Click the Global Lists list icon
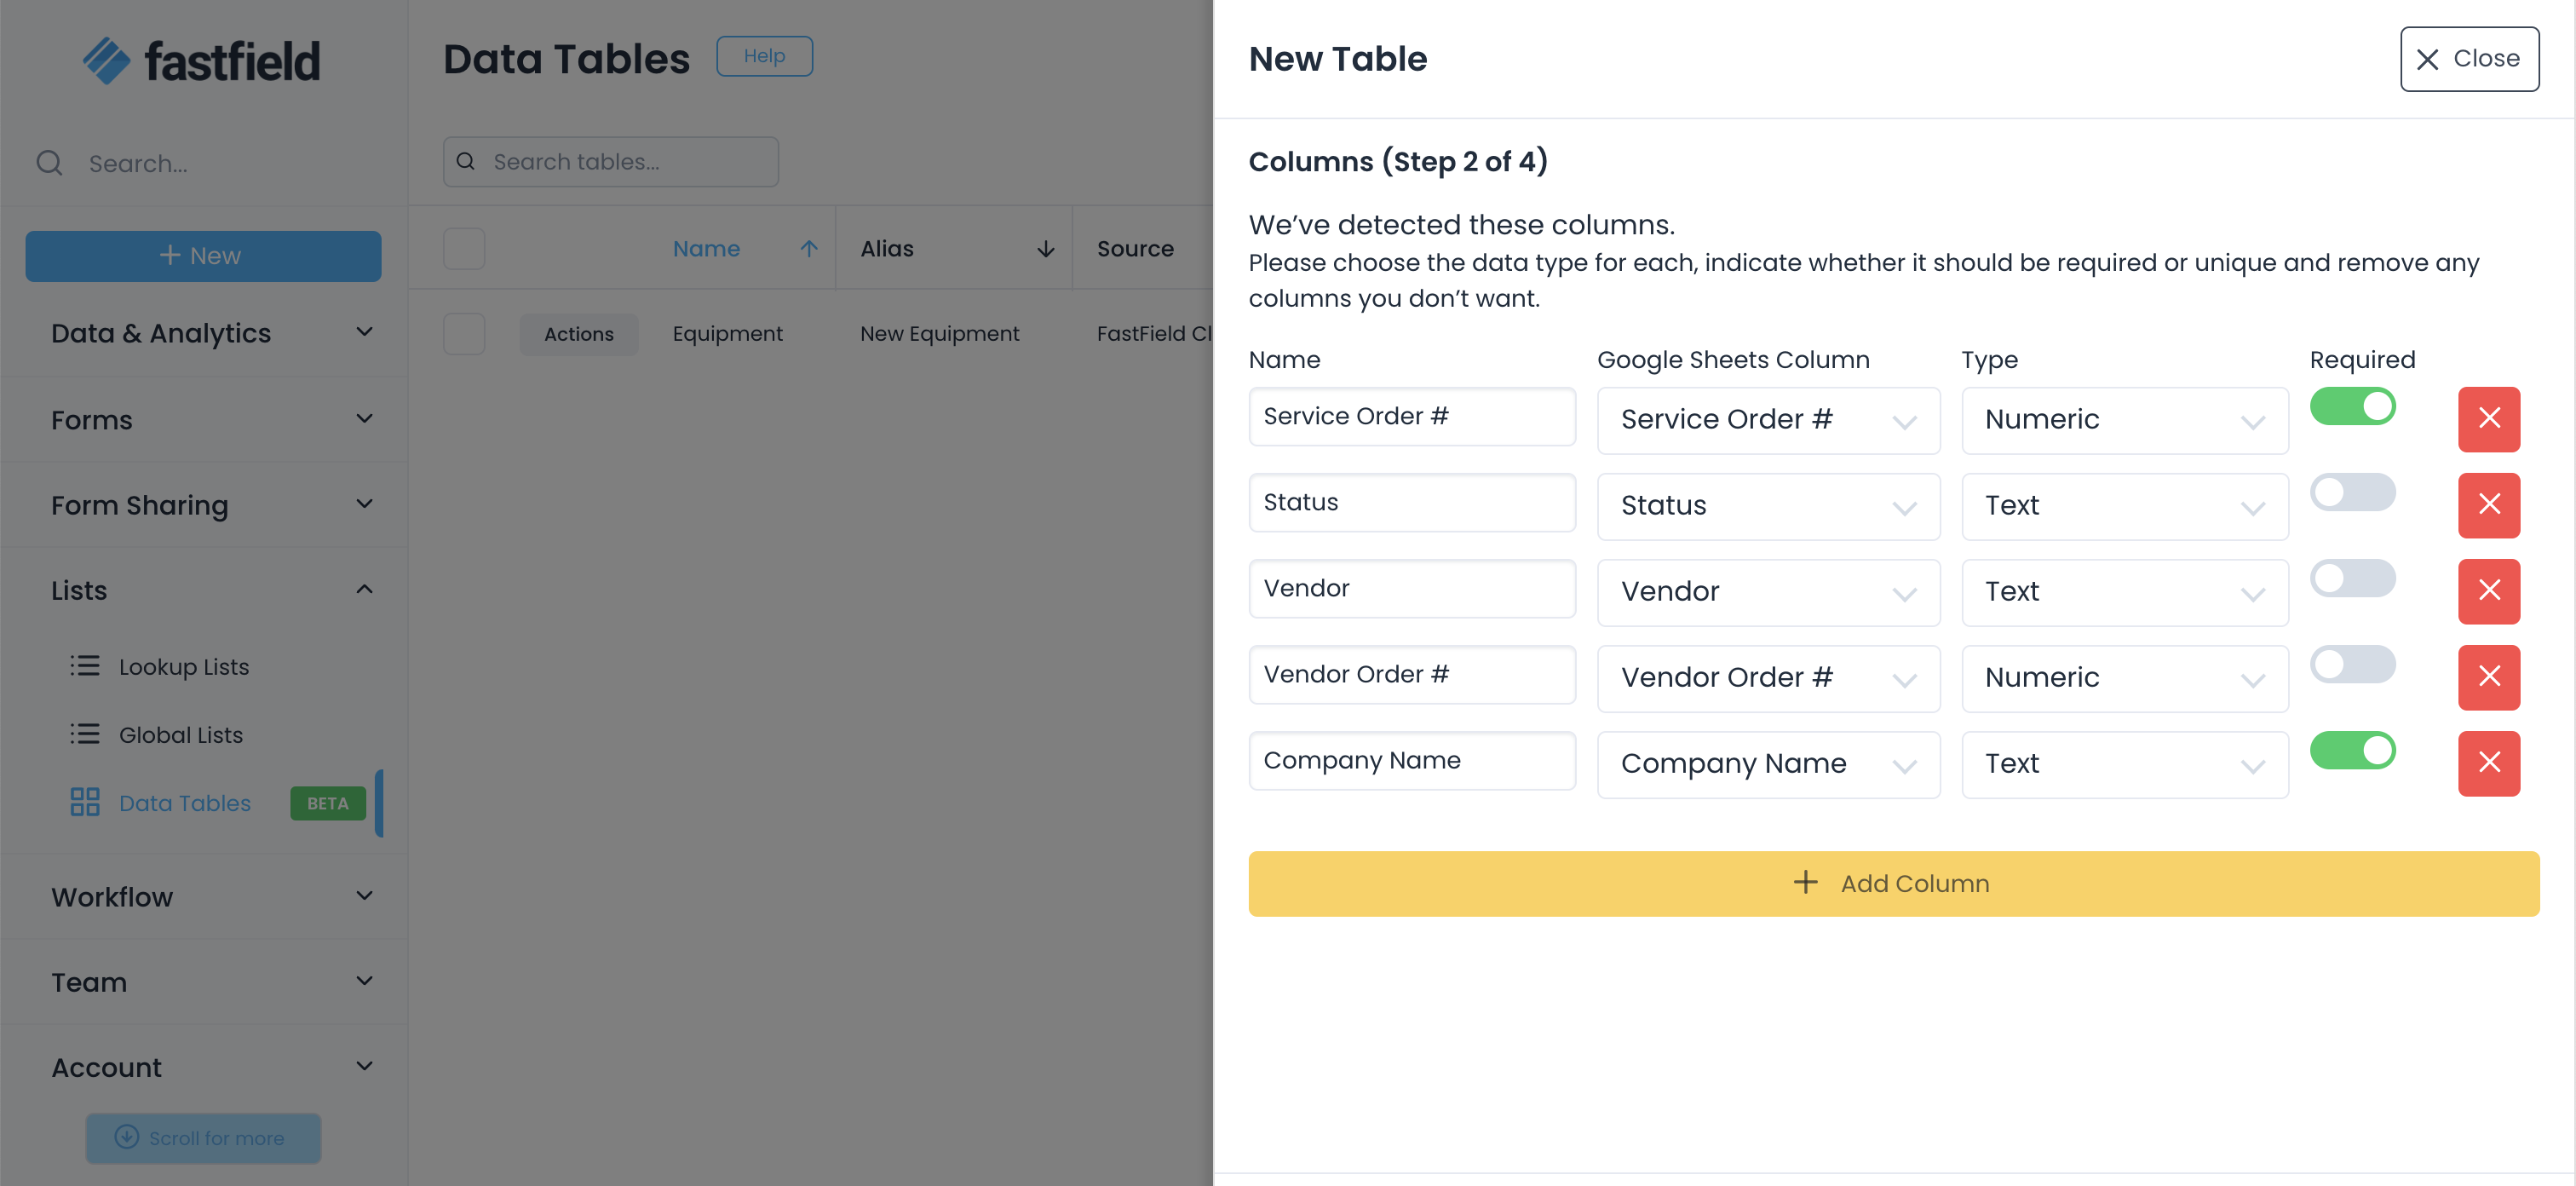Viewport: 2576px width, 1186px height. pos(84,734)
